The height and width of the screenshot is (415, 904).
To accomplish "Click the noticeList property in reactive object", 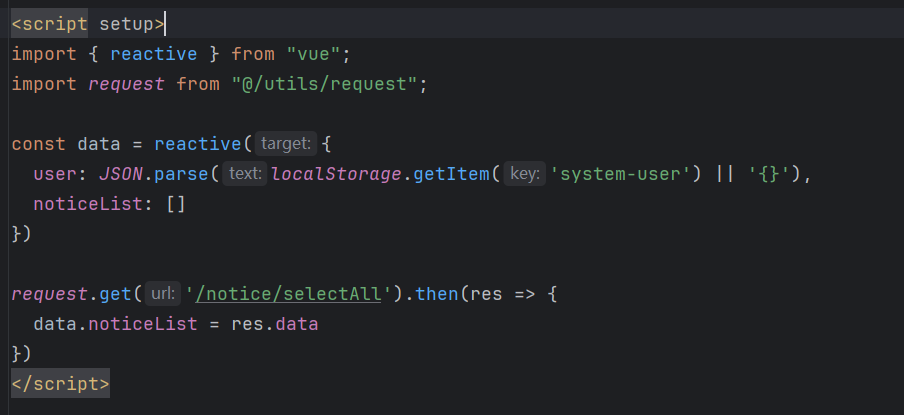I will pyautogui.click(x=88, y=204).
